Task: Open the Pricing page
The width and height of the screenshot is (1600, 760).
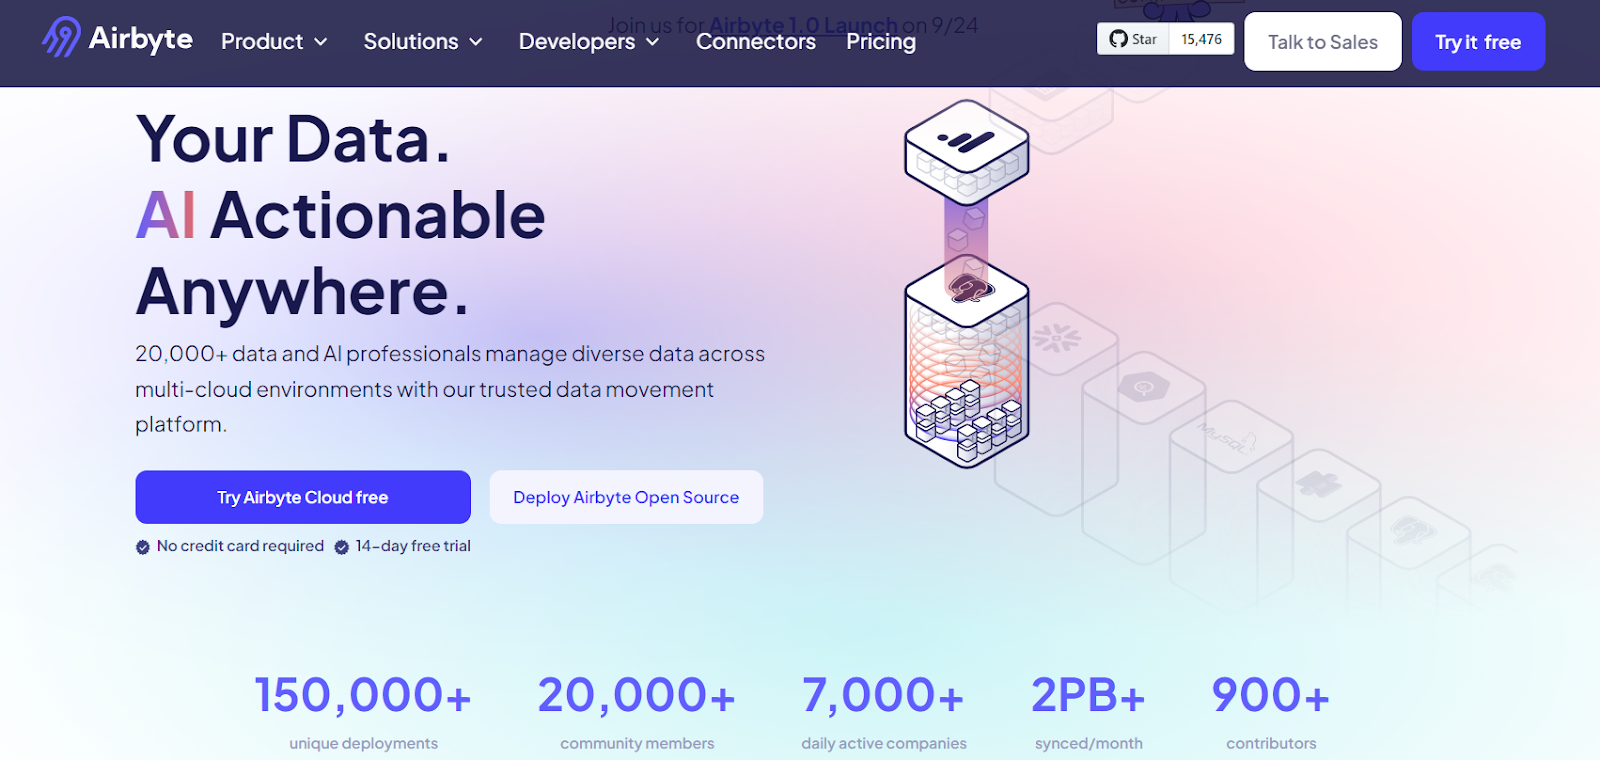Action: [881, 42]
